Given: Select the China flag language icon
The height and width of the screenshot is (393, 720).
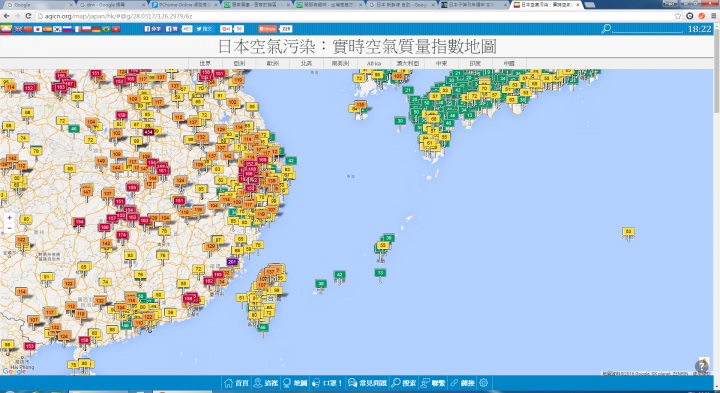Looking at the screenshot, I should click(28, 29).
